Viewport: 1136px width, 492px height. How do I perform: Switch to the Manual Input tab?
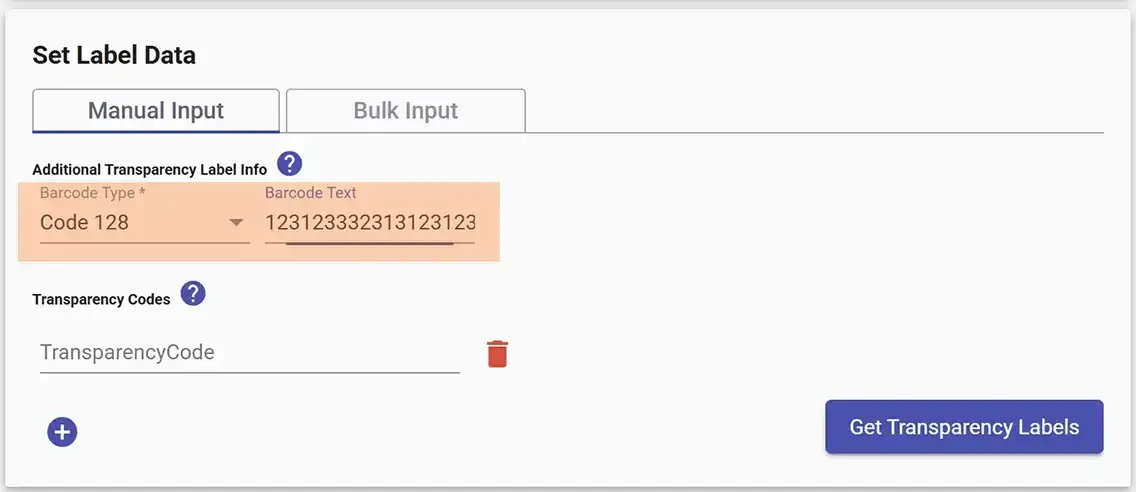click(156, 111)
